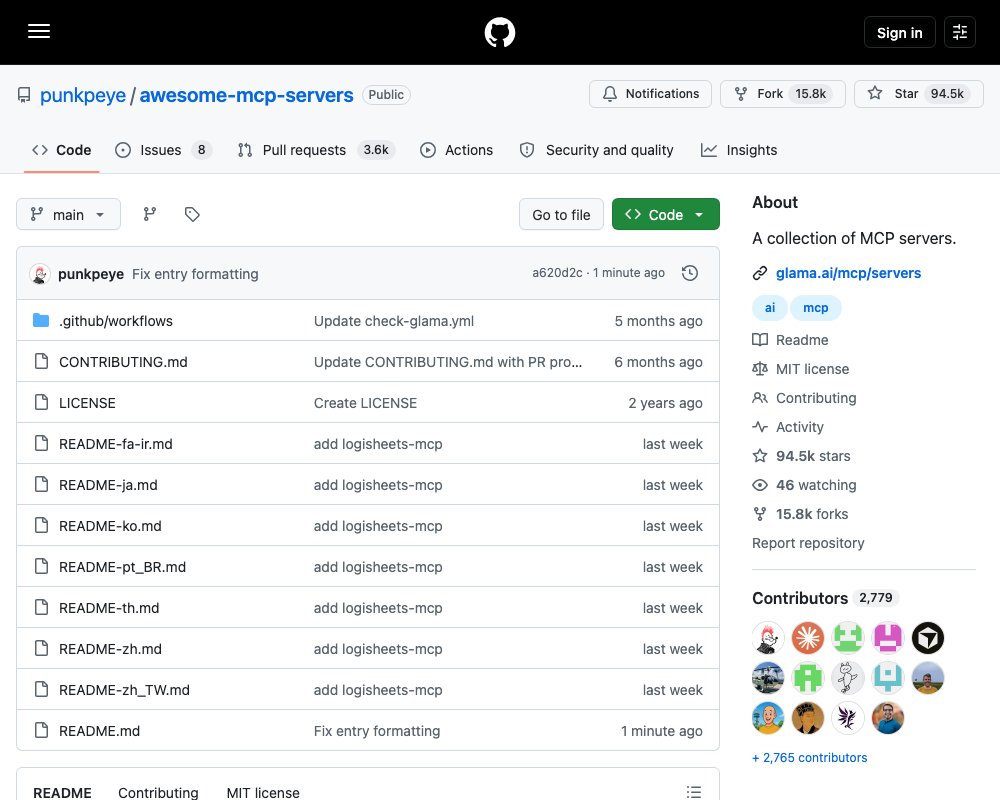This screenshot has width=1000, height=800.
Task: View tags via the tag icon
Action: [x=192, y=214]
